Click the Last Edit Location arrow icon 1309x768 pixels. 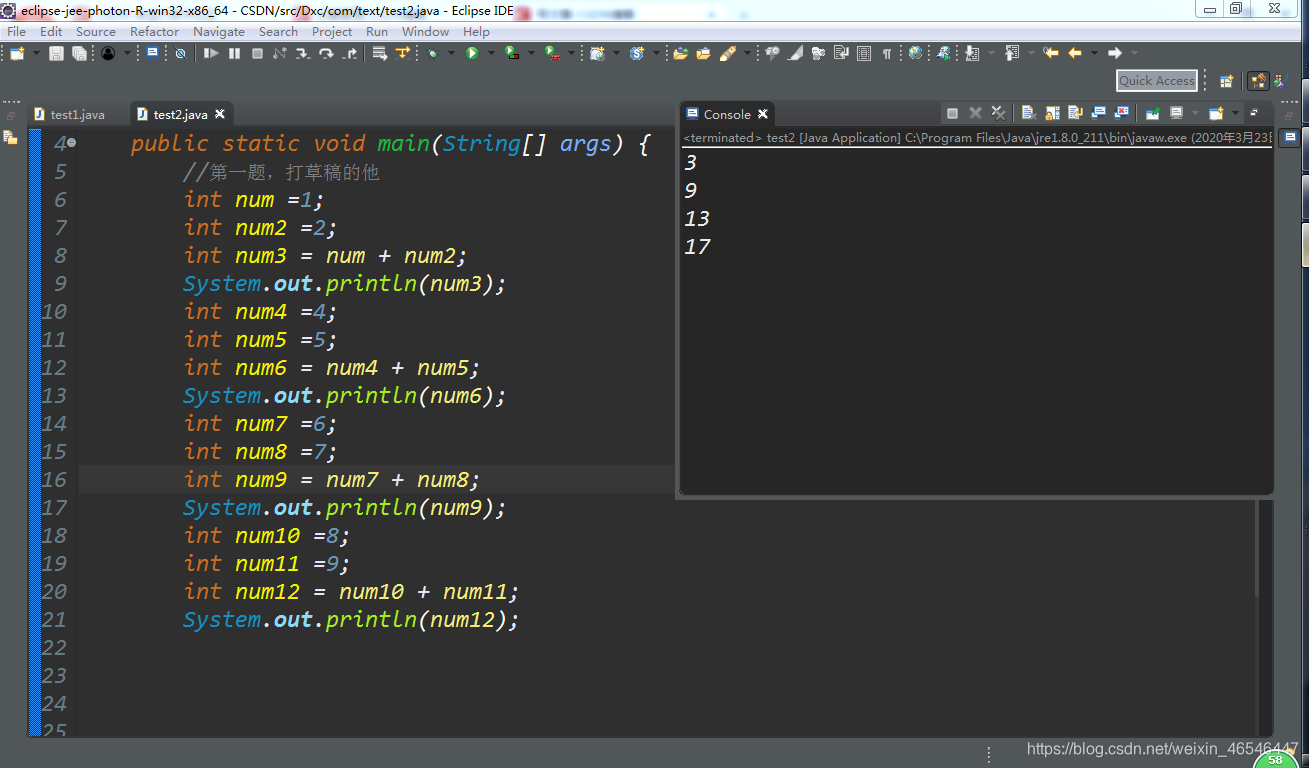click(1050, 53)
